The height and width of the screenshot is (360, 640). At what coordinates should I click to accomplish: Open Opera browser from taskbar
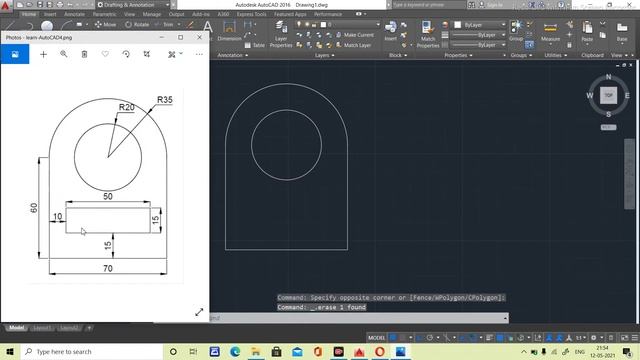[380, 351]
